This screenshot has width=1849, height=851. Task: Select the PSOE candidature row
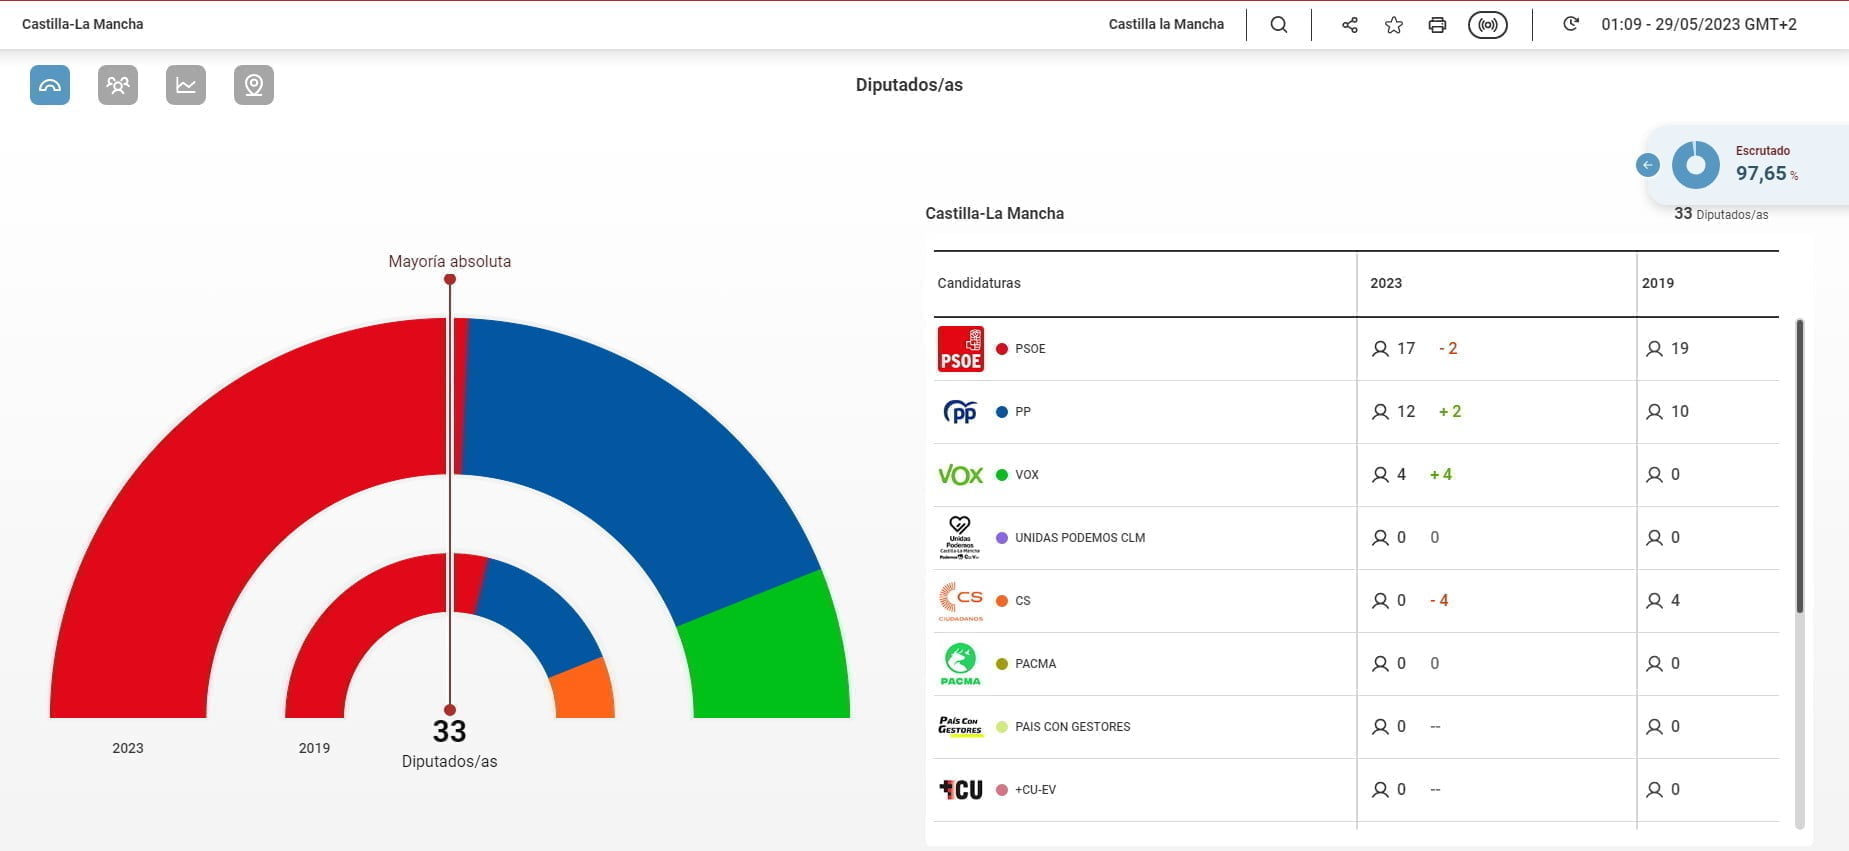1030,349
